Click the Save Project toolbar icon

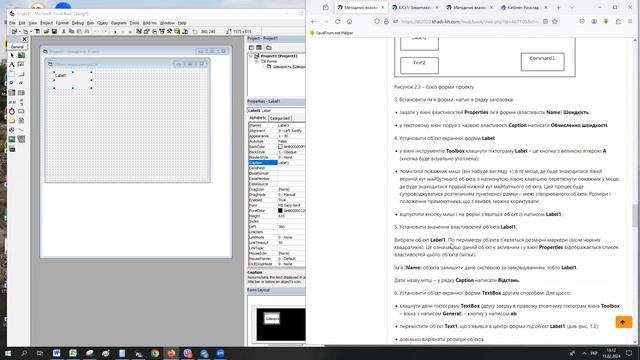(54, 31)
